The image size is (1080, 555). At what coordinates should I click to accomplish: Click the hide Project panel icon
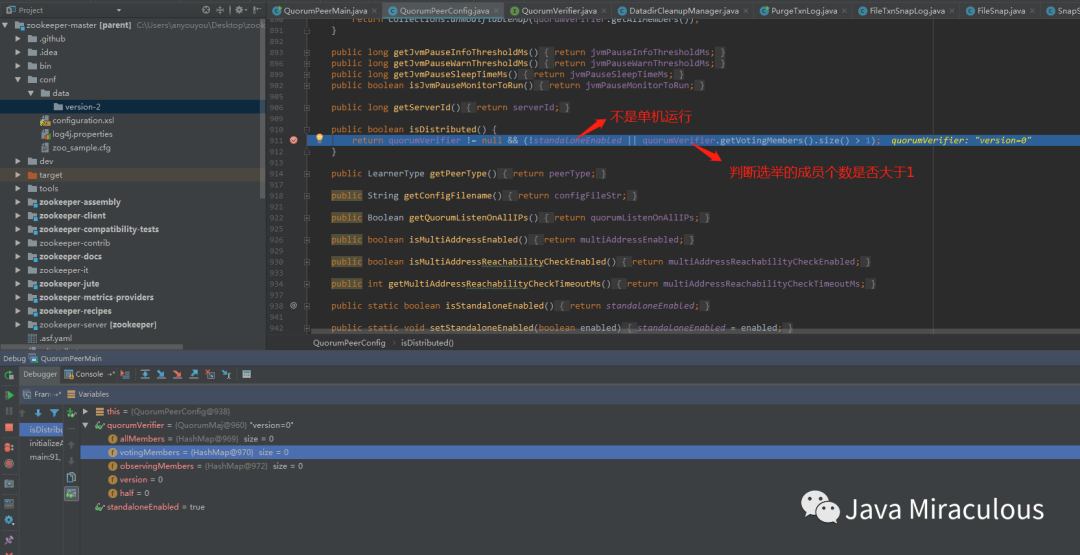point(258,10)
